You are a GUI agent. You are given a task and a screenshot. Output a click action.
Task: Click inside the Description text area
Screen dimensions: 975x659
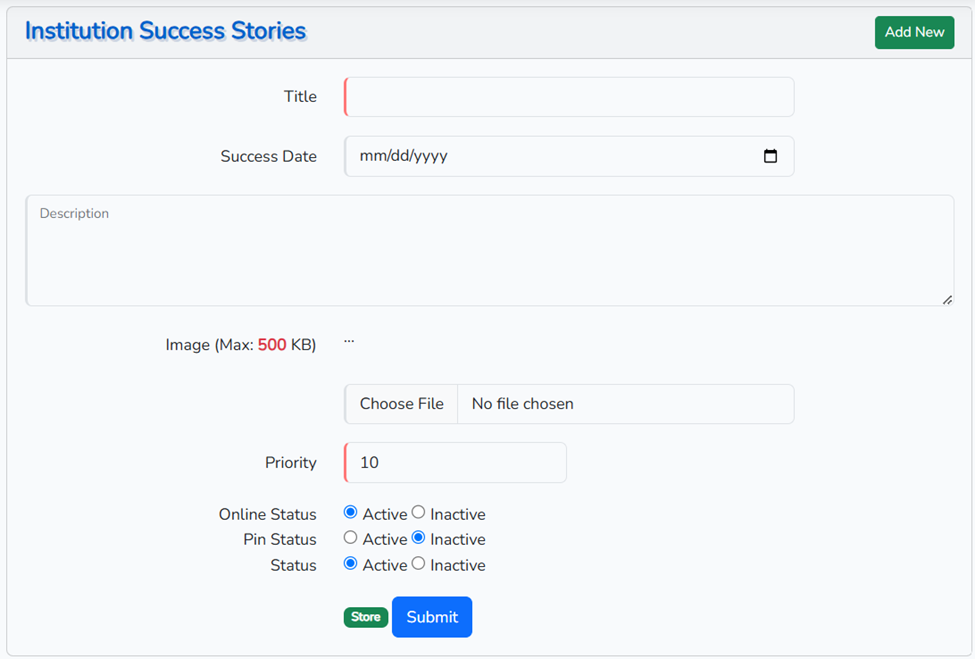click(x=489, y=251)
